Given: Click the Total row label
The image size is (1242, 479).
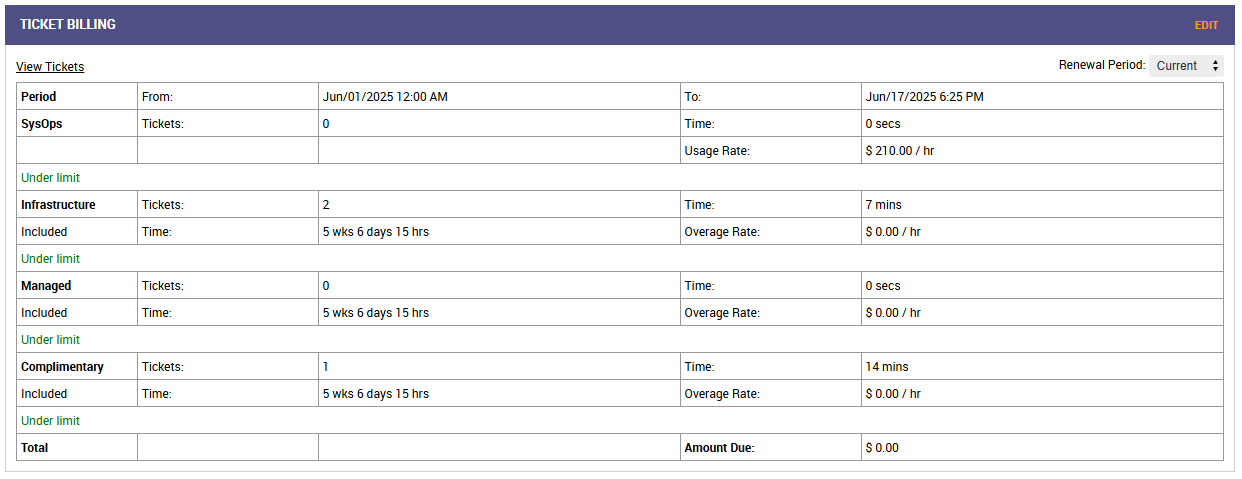Looking at the screenshot, I should click(35, 448).
